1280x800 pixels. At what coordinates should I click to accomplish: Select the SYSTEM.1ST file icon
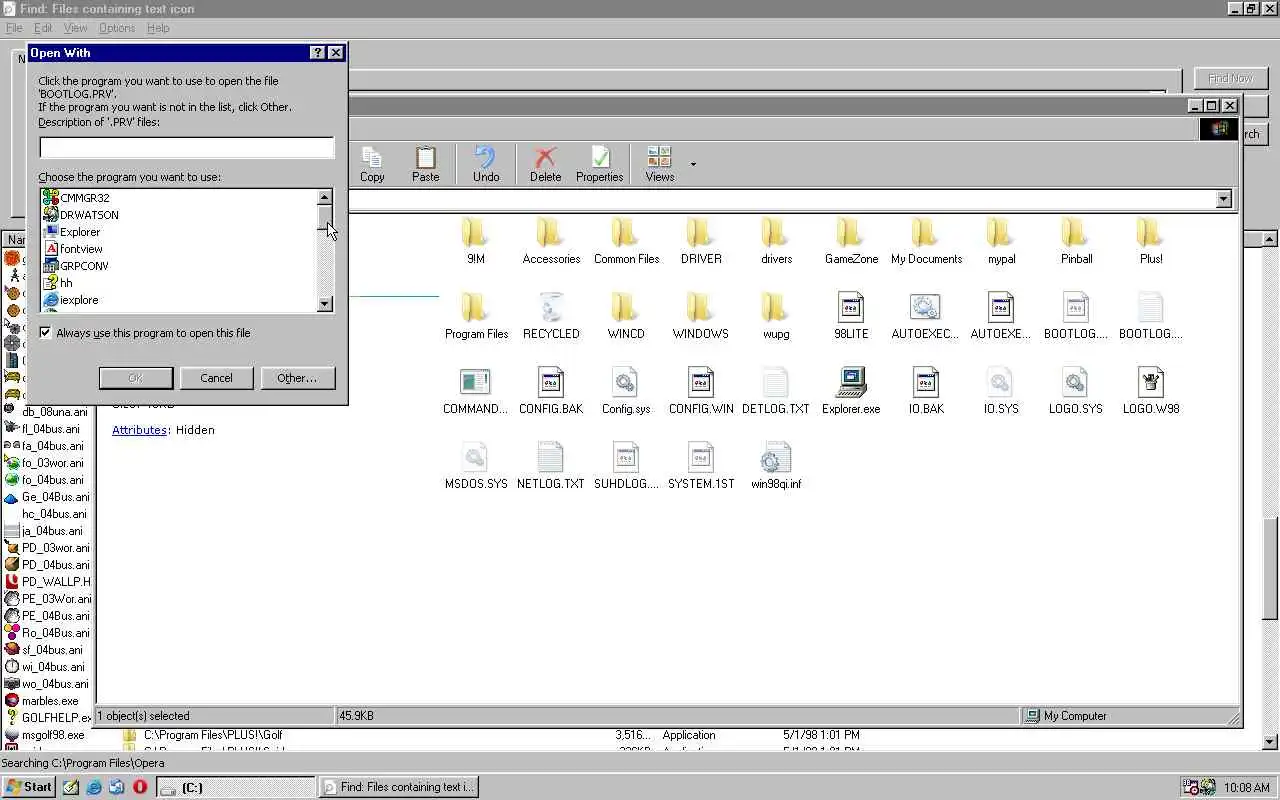[701, 466]
